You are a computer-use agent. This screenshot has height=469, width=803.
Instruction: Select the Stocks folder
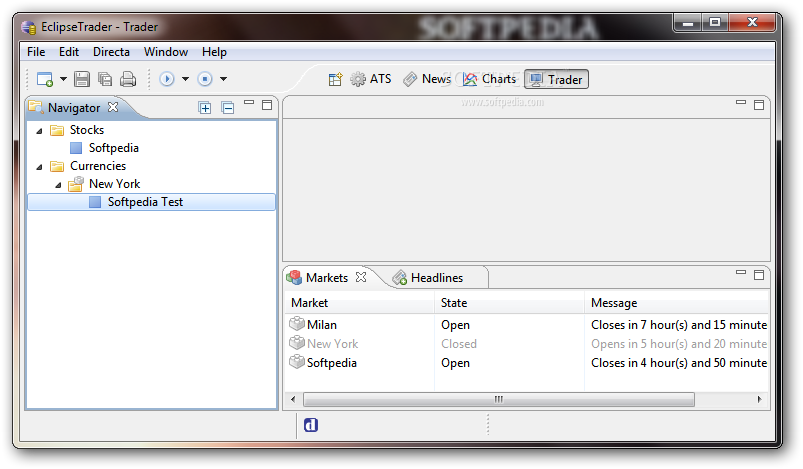tap(87, 130)
